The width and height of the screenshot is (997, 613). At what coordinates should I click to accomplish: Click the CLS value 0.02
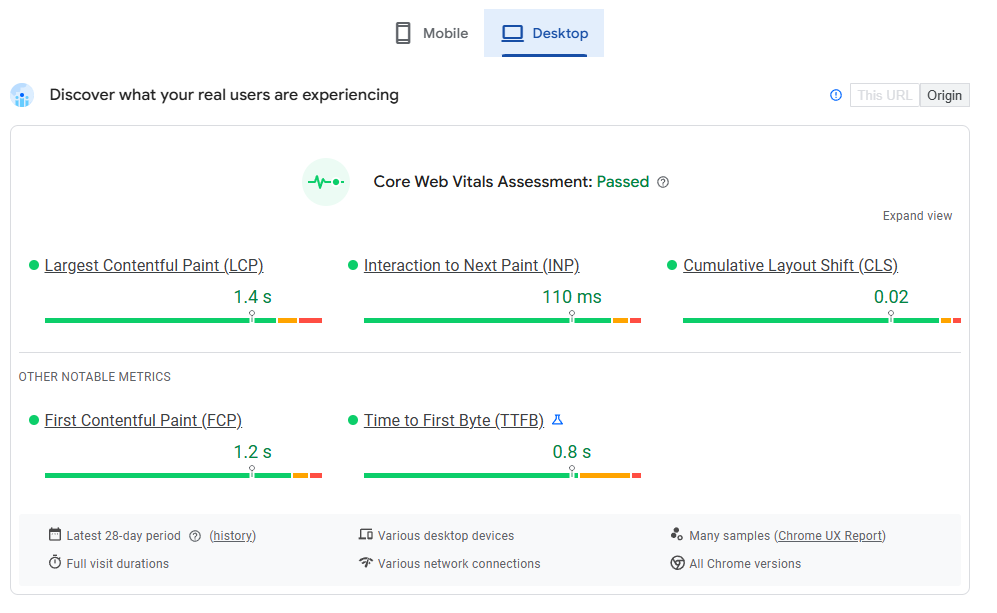pyautogui.click(x=891, y=297)
